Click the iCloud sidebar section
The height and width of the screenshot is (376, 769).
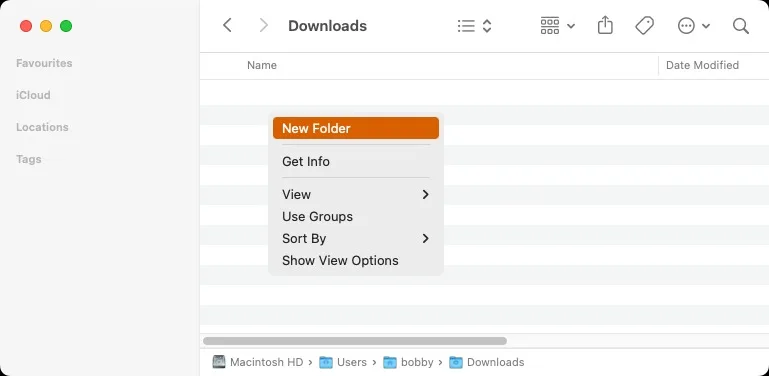[x=33, y=95]
